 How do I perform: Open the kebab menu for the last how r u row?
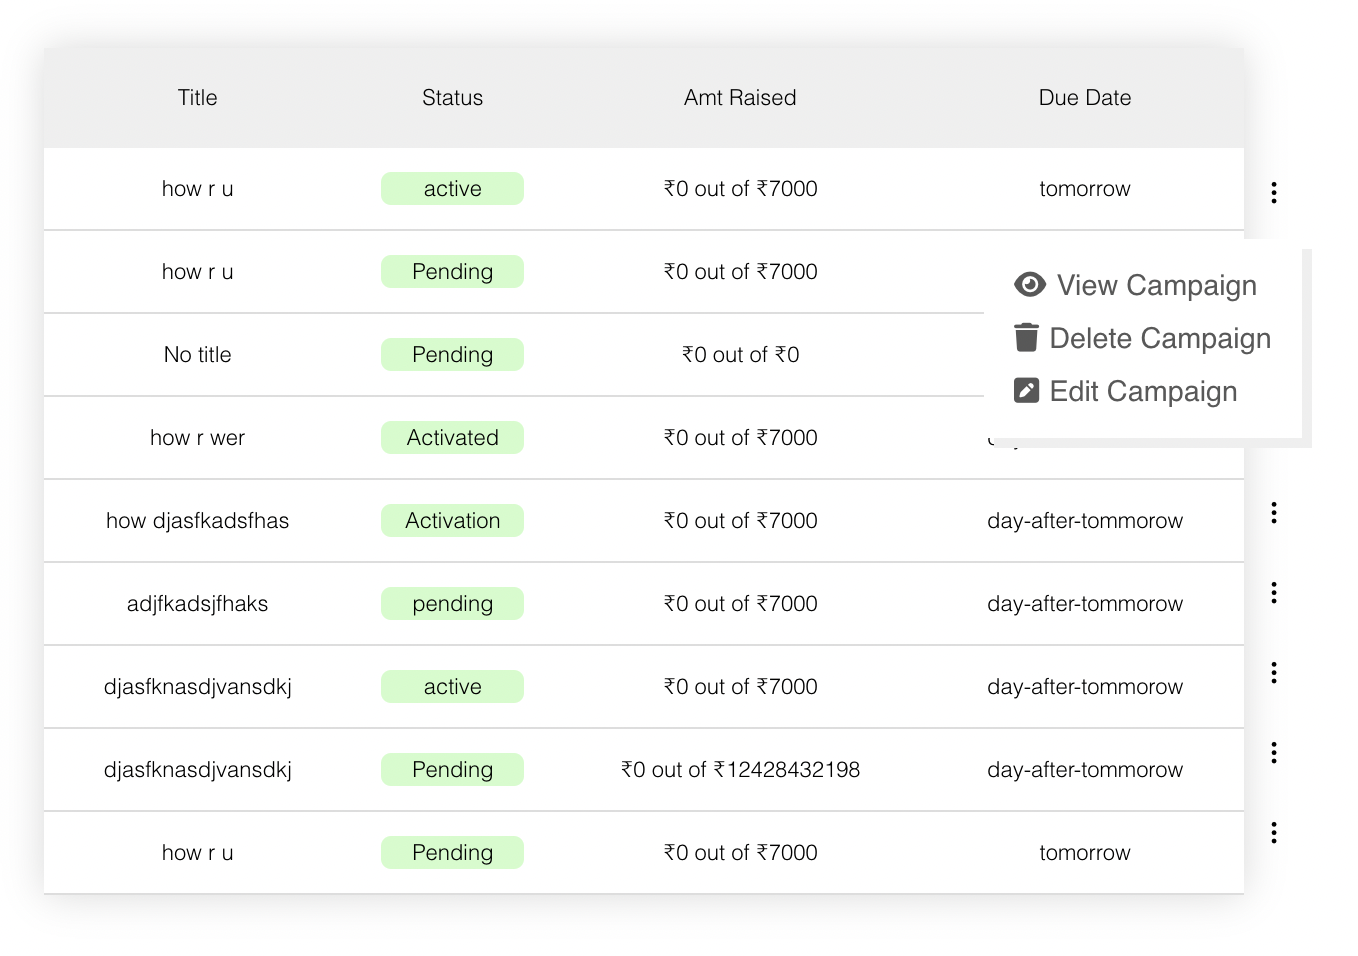(x=1273, y=832)
